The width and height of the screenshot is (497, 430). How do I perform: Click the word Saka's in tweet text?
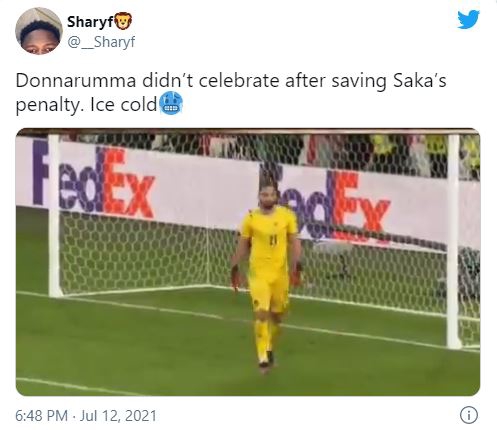(x=419, y=81)
